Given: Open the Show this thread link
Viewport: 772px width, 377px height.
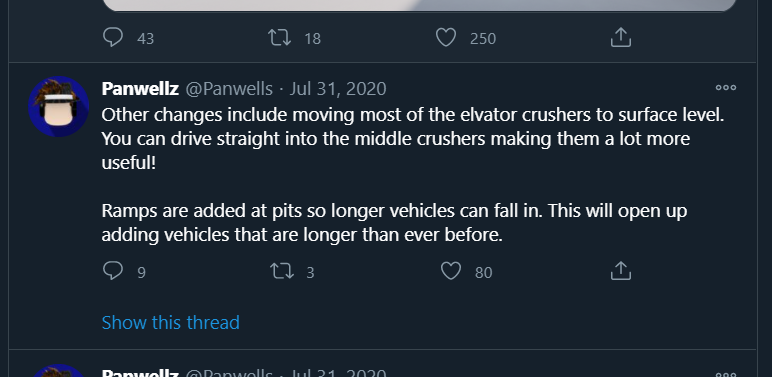Looking at the screenshot, I should pyautogui.click(x=170, y=322).
